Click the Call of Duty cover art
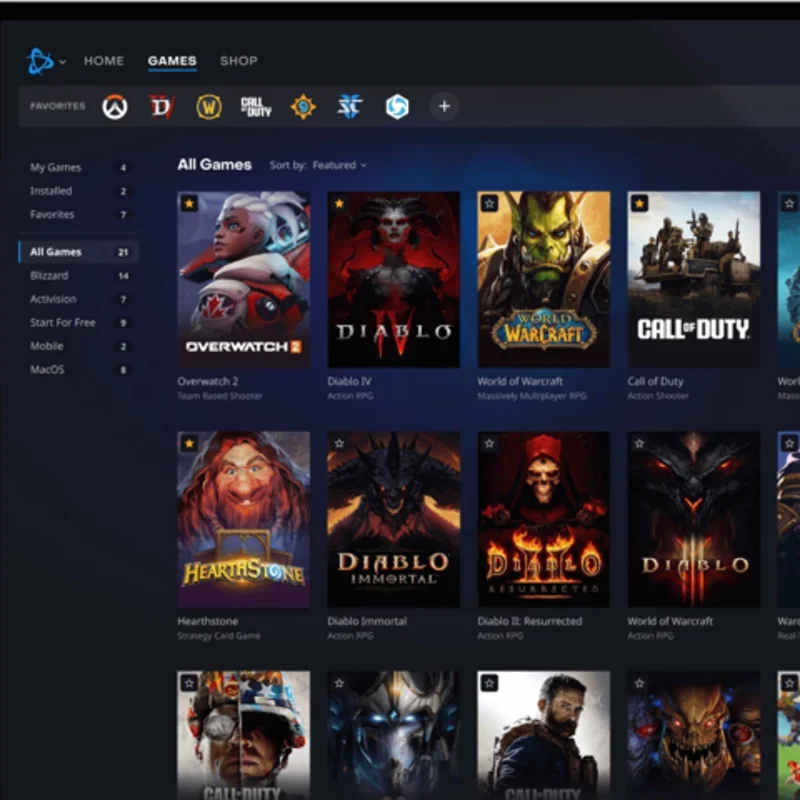800x800 pixels. click(x=693, y=279)
